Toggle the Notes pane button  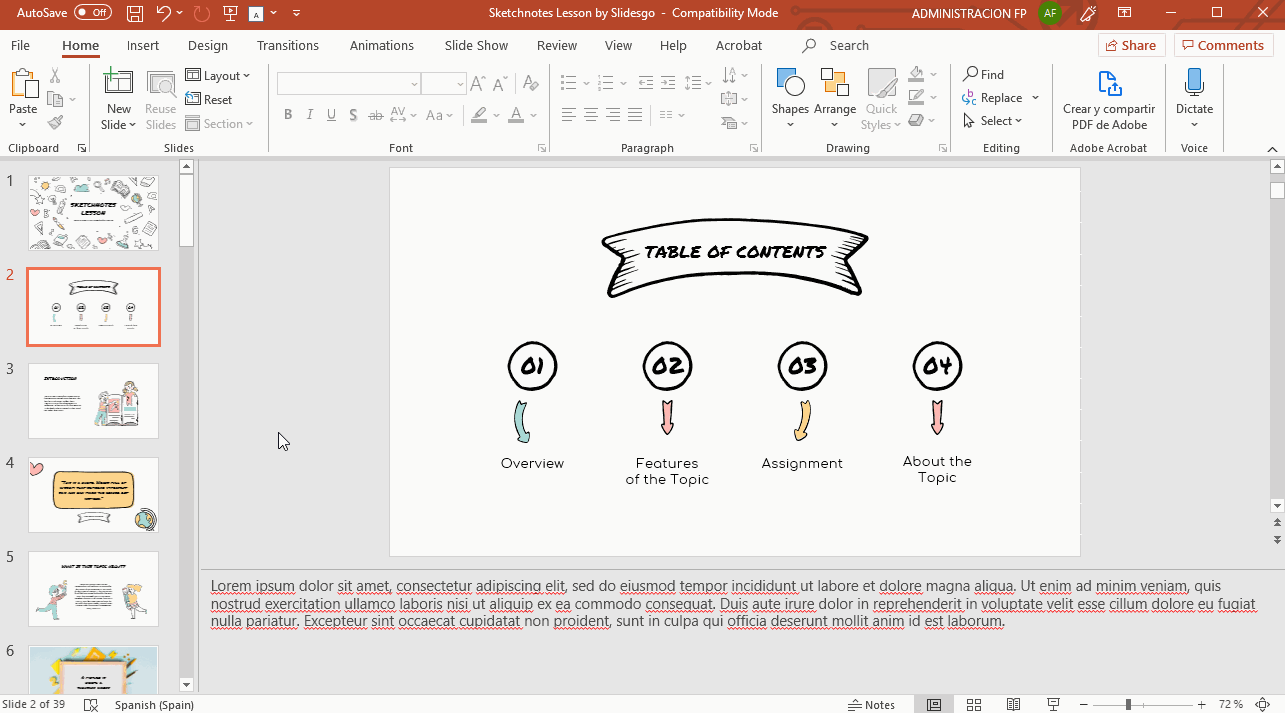871,704
